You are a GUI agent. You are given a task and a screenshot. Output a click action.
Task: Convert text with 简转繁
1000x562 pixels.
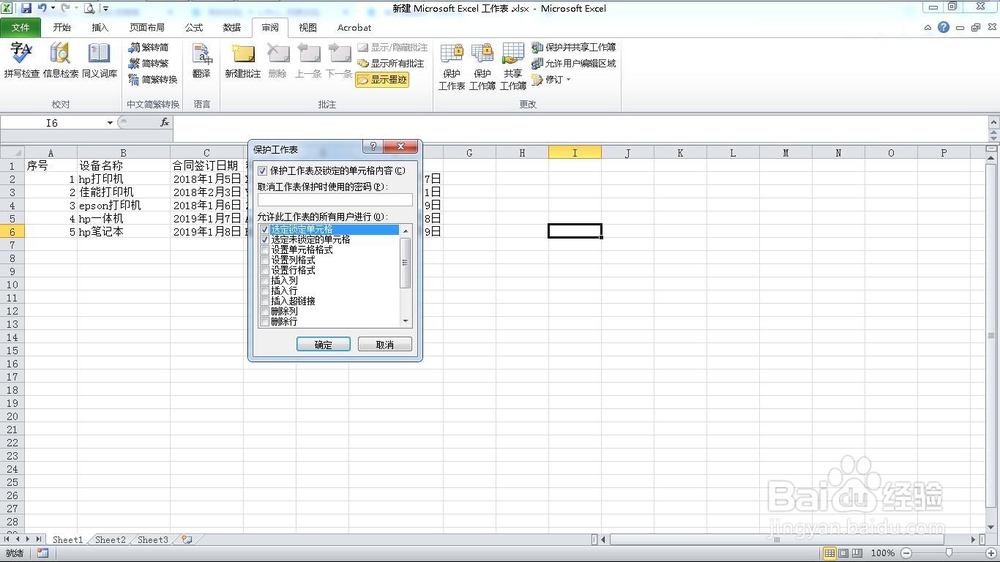[x=149, y=63]
